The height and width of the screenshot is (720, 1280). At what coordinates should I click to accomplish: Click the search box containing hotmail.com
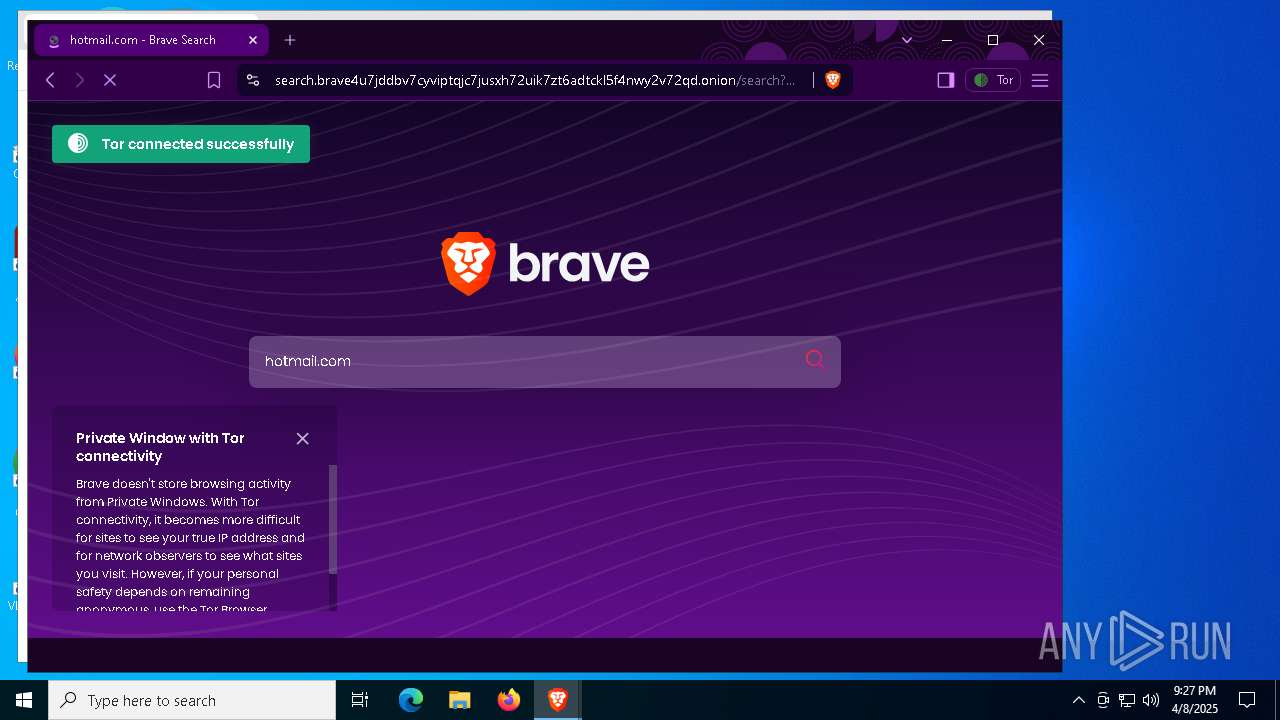[x=545, y=361]
